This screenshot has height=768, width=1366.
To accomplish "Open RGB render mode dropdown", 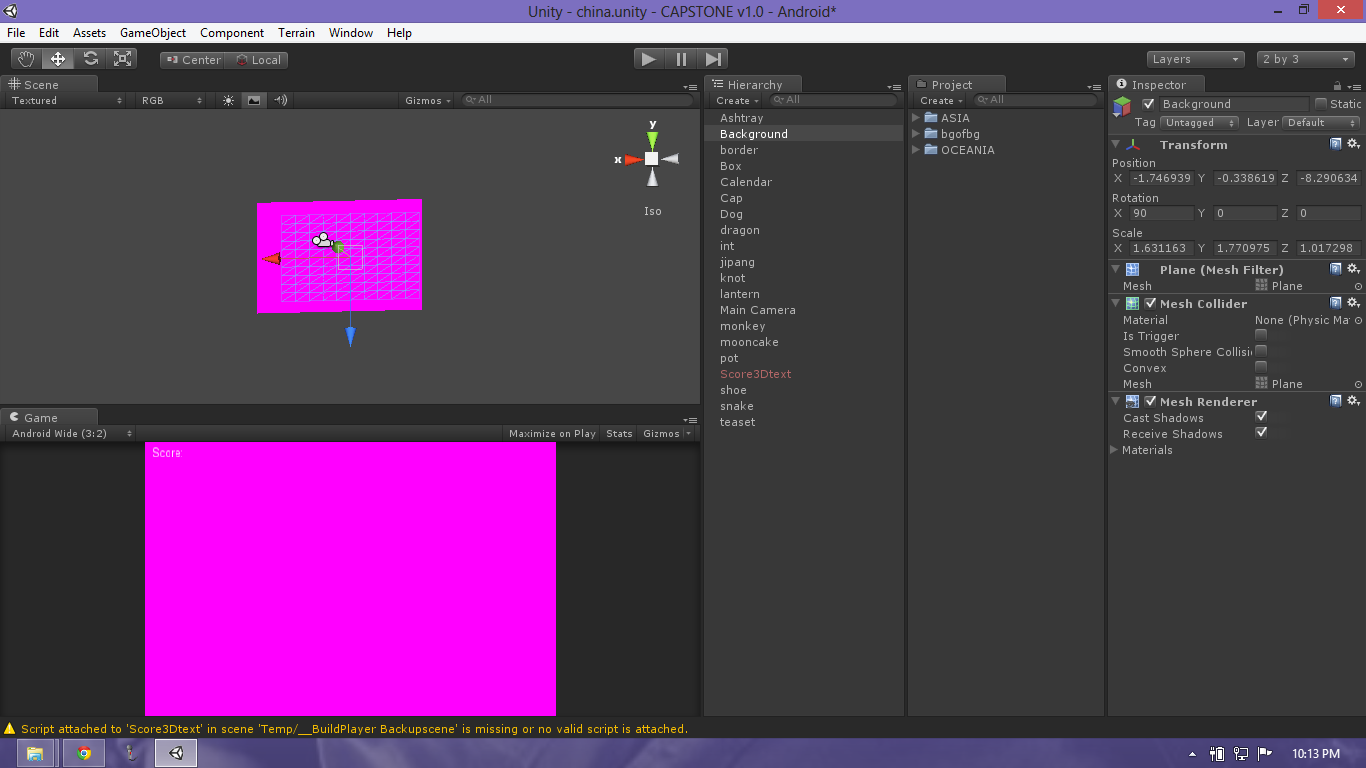I will [x=172, y=100].
